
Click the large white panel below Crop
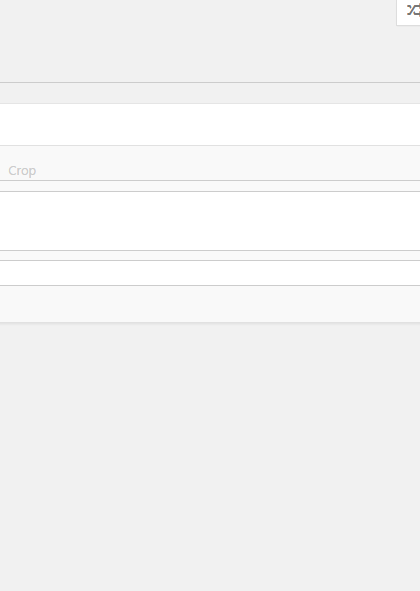coord(210,221)
